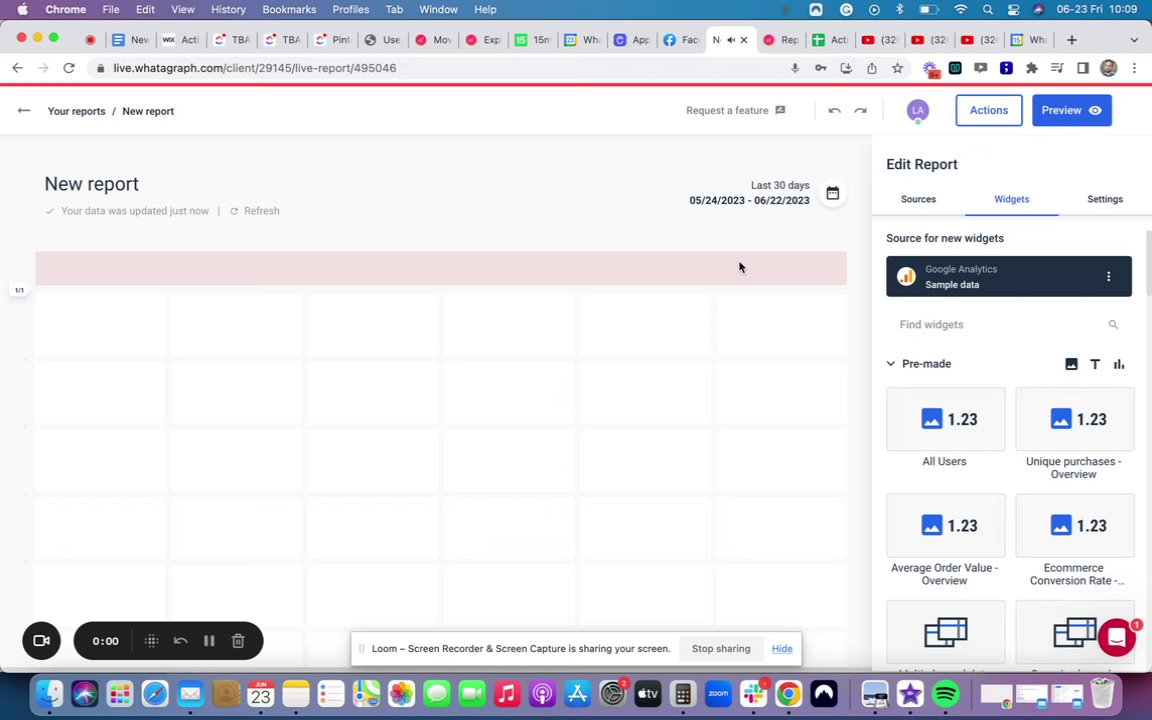The width and height of the screenshot is (1152, 720).
Task: Open the Chrome side panel icon
Action: point(1083,68)
